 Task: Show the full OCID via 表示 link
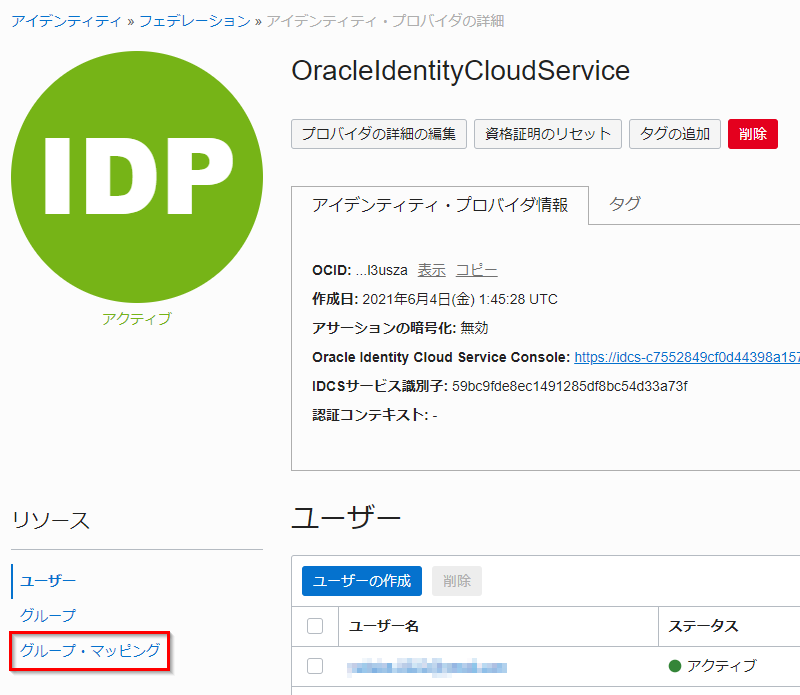click(432, 270)
